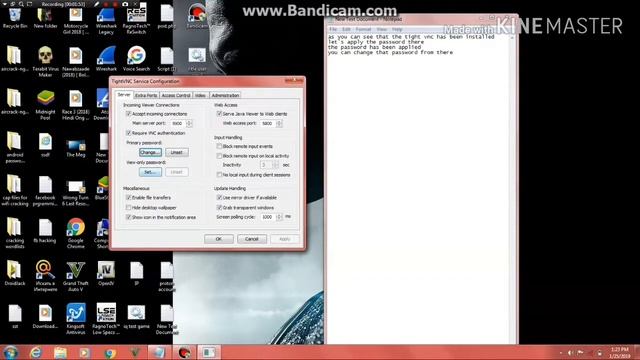Open the Bandicam desktop shortcut
Image resolution: width=640 pixels, height=360 pixels.
197,16
